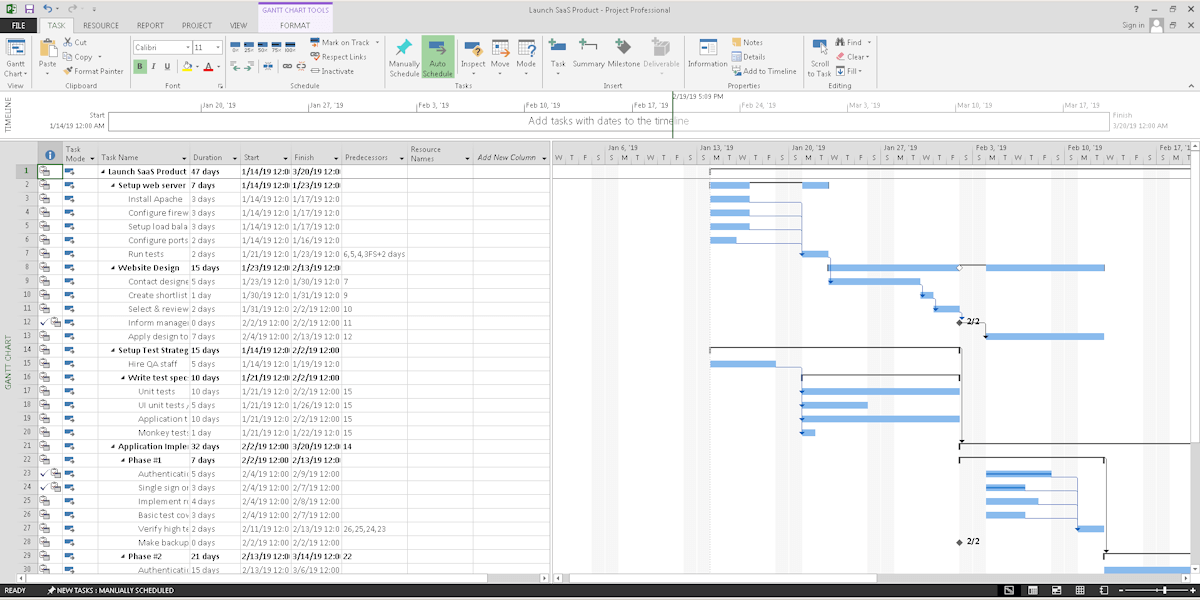Viewport: 1200px width, 600px height.
Task: Open the font name Calibri dropdown
Action: (188, 47)
